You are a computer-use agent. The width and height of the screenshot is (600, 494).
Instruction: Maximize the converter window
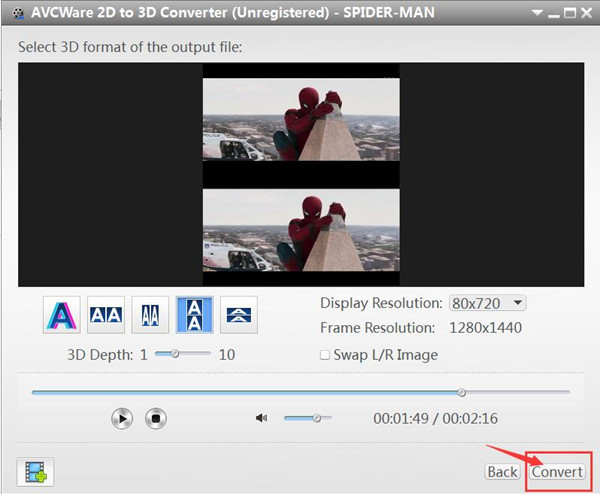coord(570,13)
